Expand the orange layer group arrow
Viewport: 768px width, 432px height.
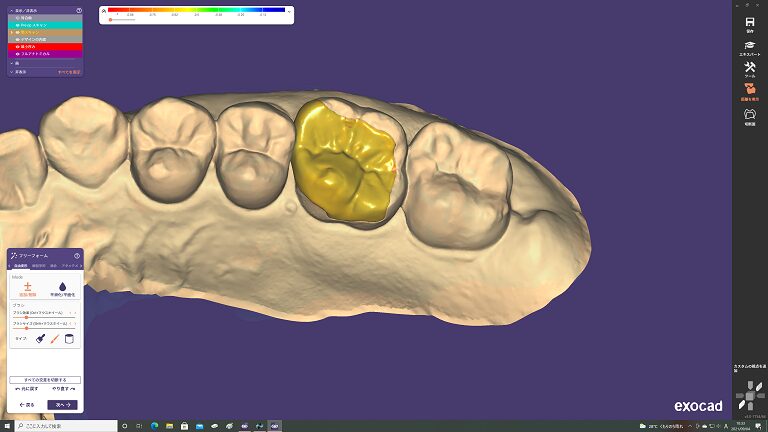[10, 32]
